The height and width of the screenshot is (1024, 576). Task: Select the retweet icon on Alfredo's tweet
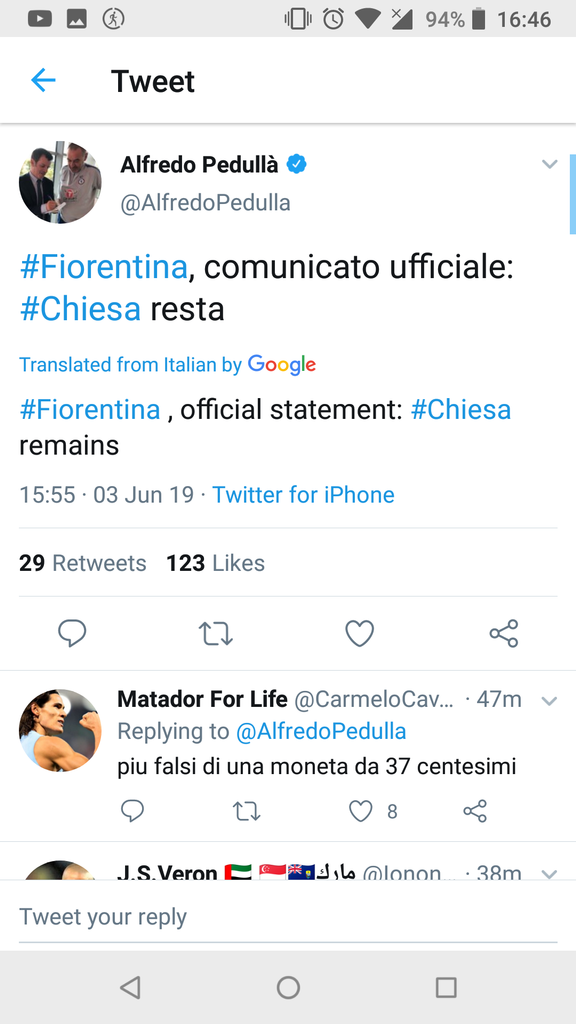(x=216, y=633)
